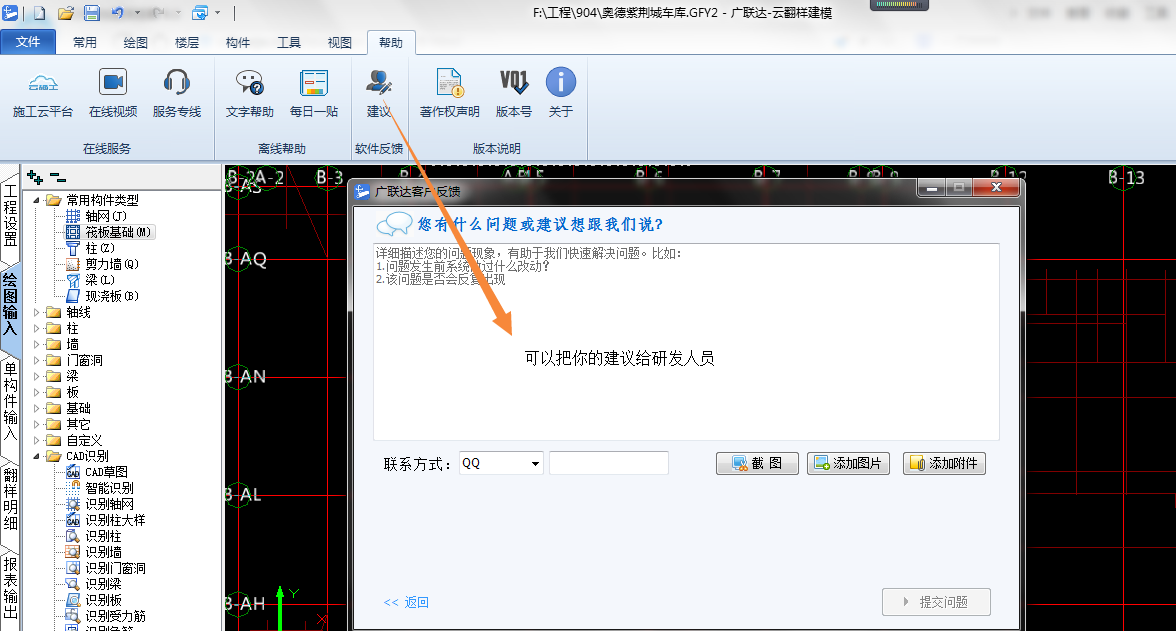
Task: Select 识别轴网 tree item
Action: (109, 503)
